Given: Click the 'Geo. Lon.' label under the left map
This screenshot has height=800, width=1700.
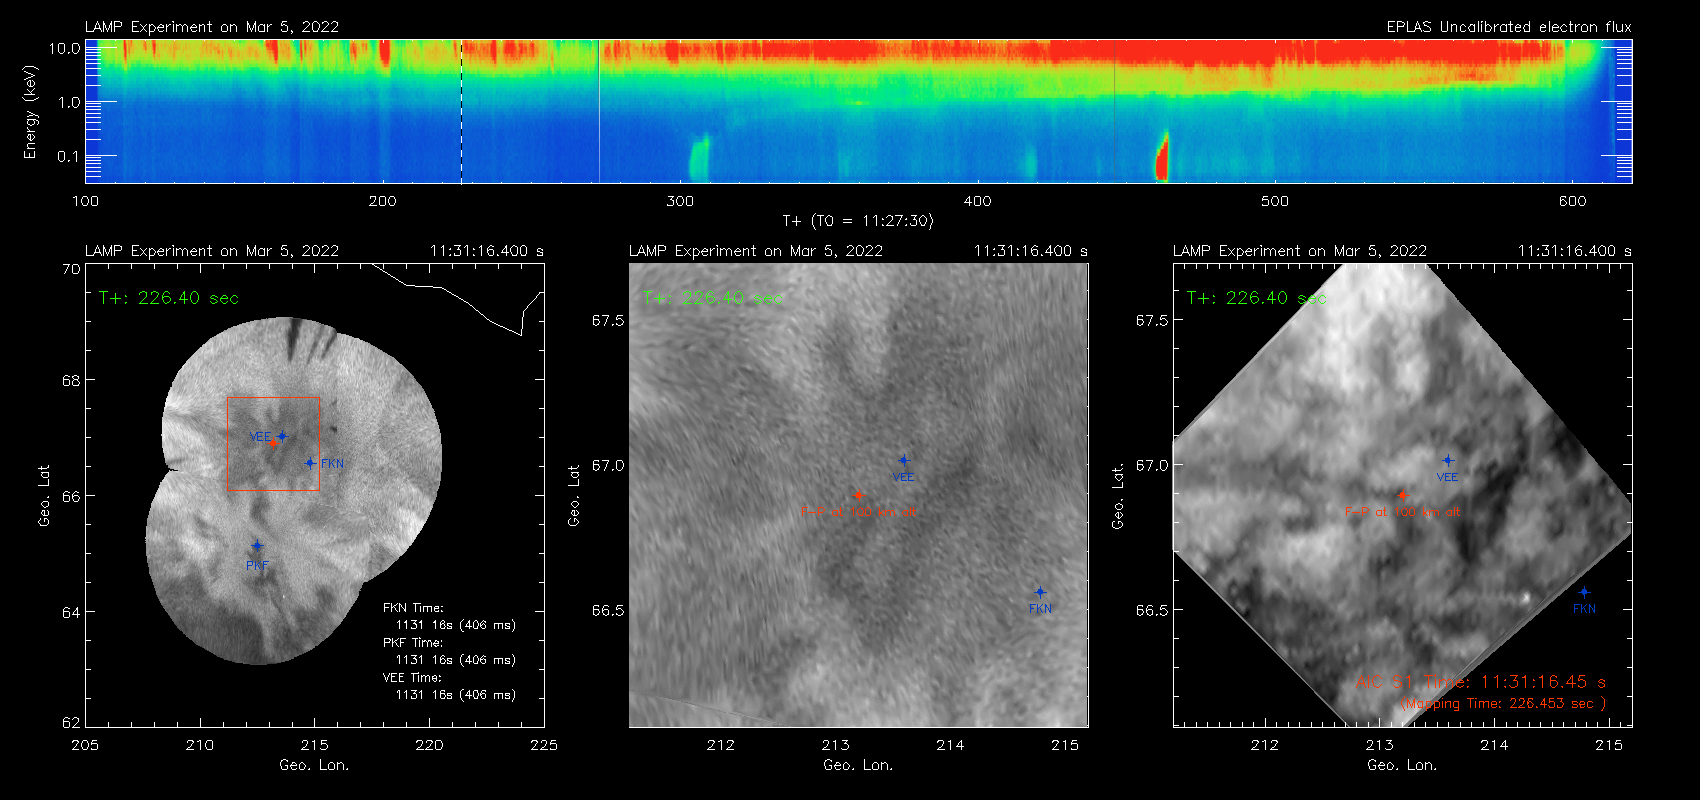Looking at the screenshot, I should click(x=314, y=765).
